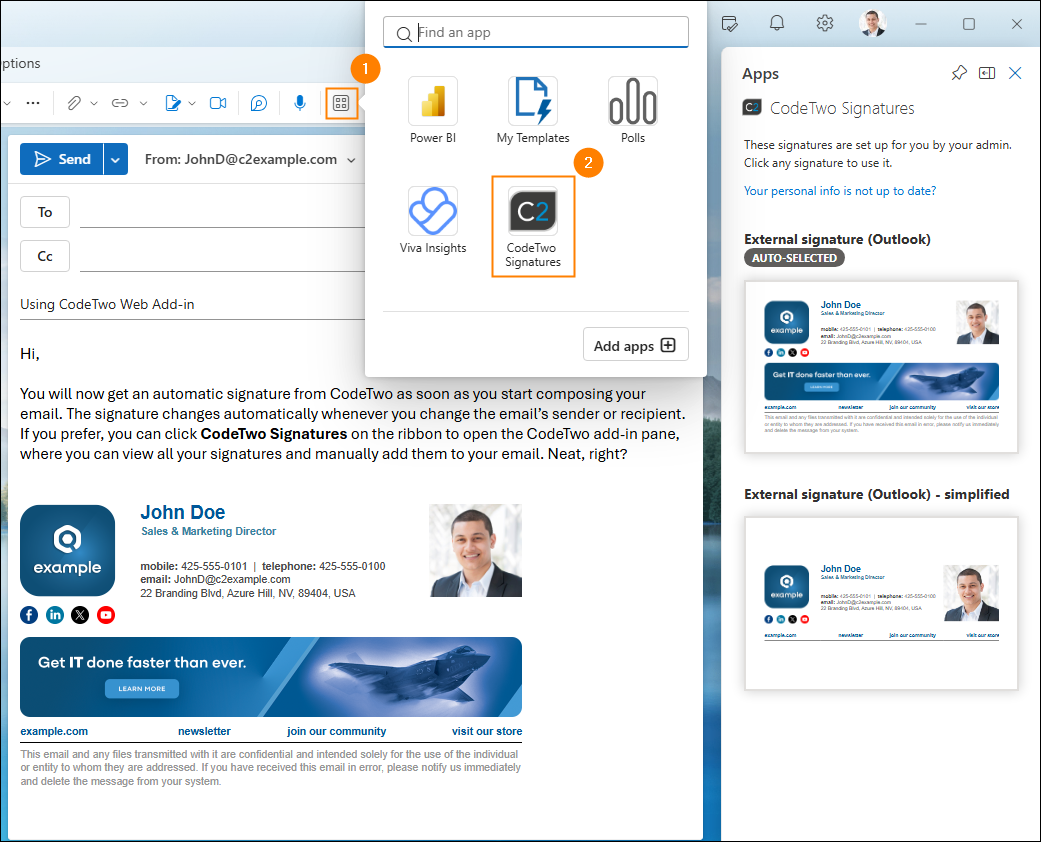Click the To address input line

(x=222, y=214)
